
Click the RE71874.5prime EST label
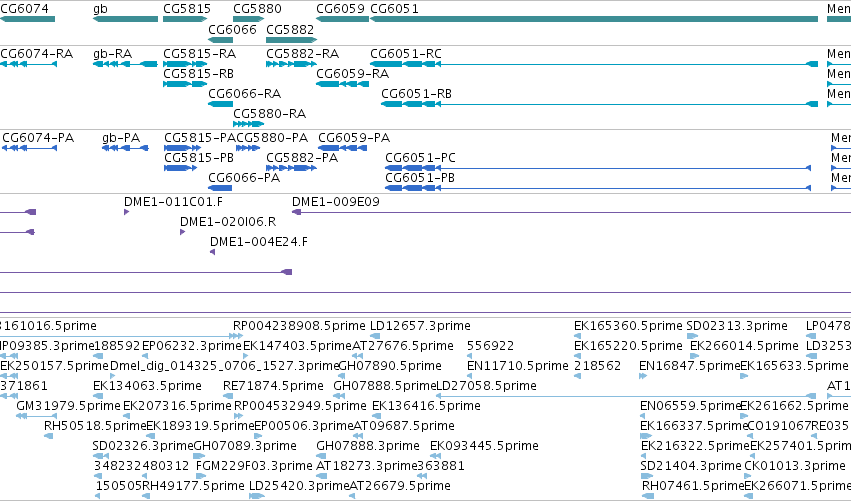pyautogui.click(x=273, y=386)
